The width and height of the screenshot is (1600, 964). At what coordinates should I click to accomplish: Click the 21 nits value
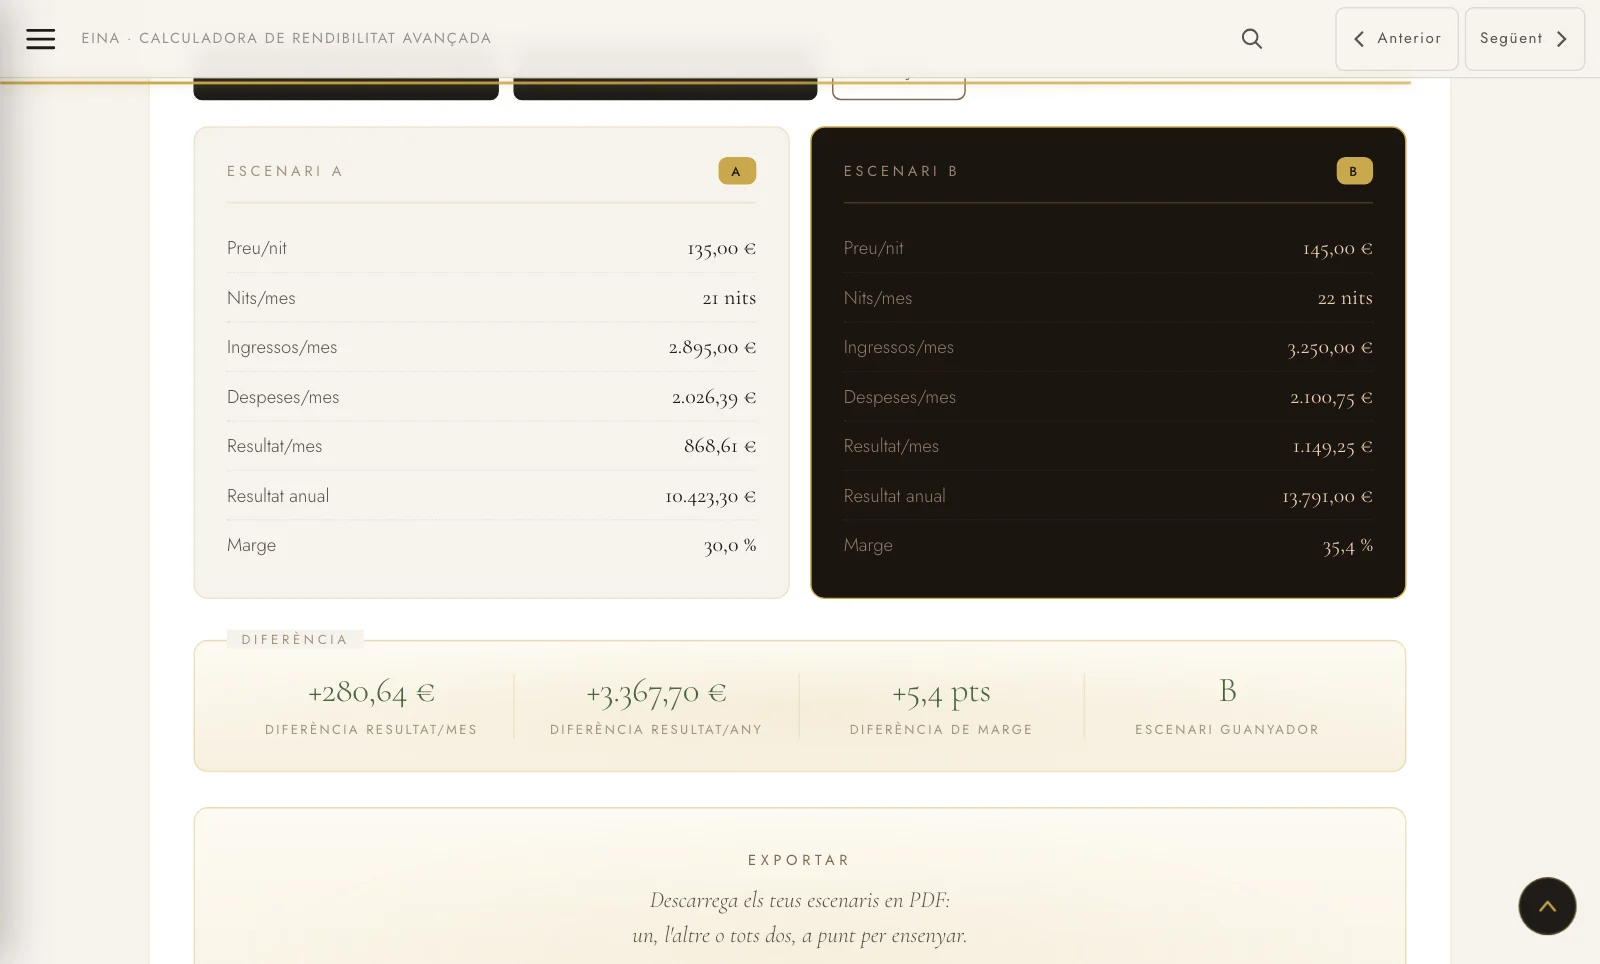click(x=729, y=298)
